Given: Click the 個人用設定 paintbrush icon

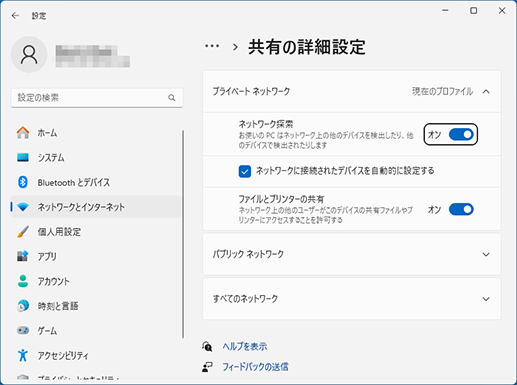Looking at the screenshot, I should click(23, 232).
